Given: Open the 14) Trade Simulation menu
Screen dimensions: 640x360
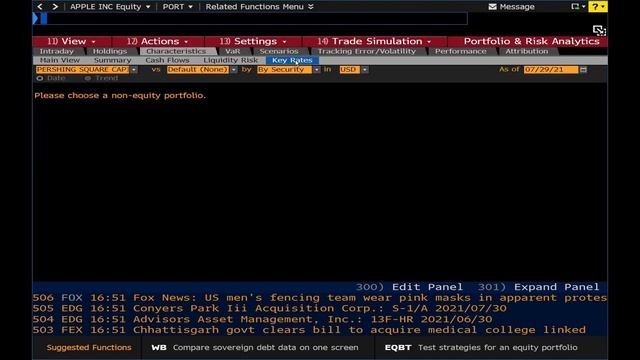Looking at the screenshot, I should [x=375, y=41].
